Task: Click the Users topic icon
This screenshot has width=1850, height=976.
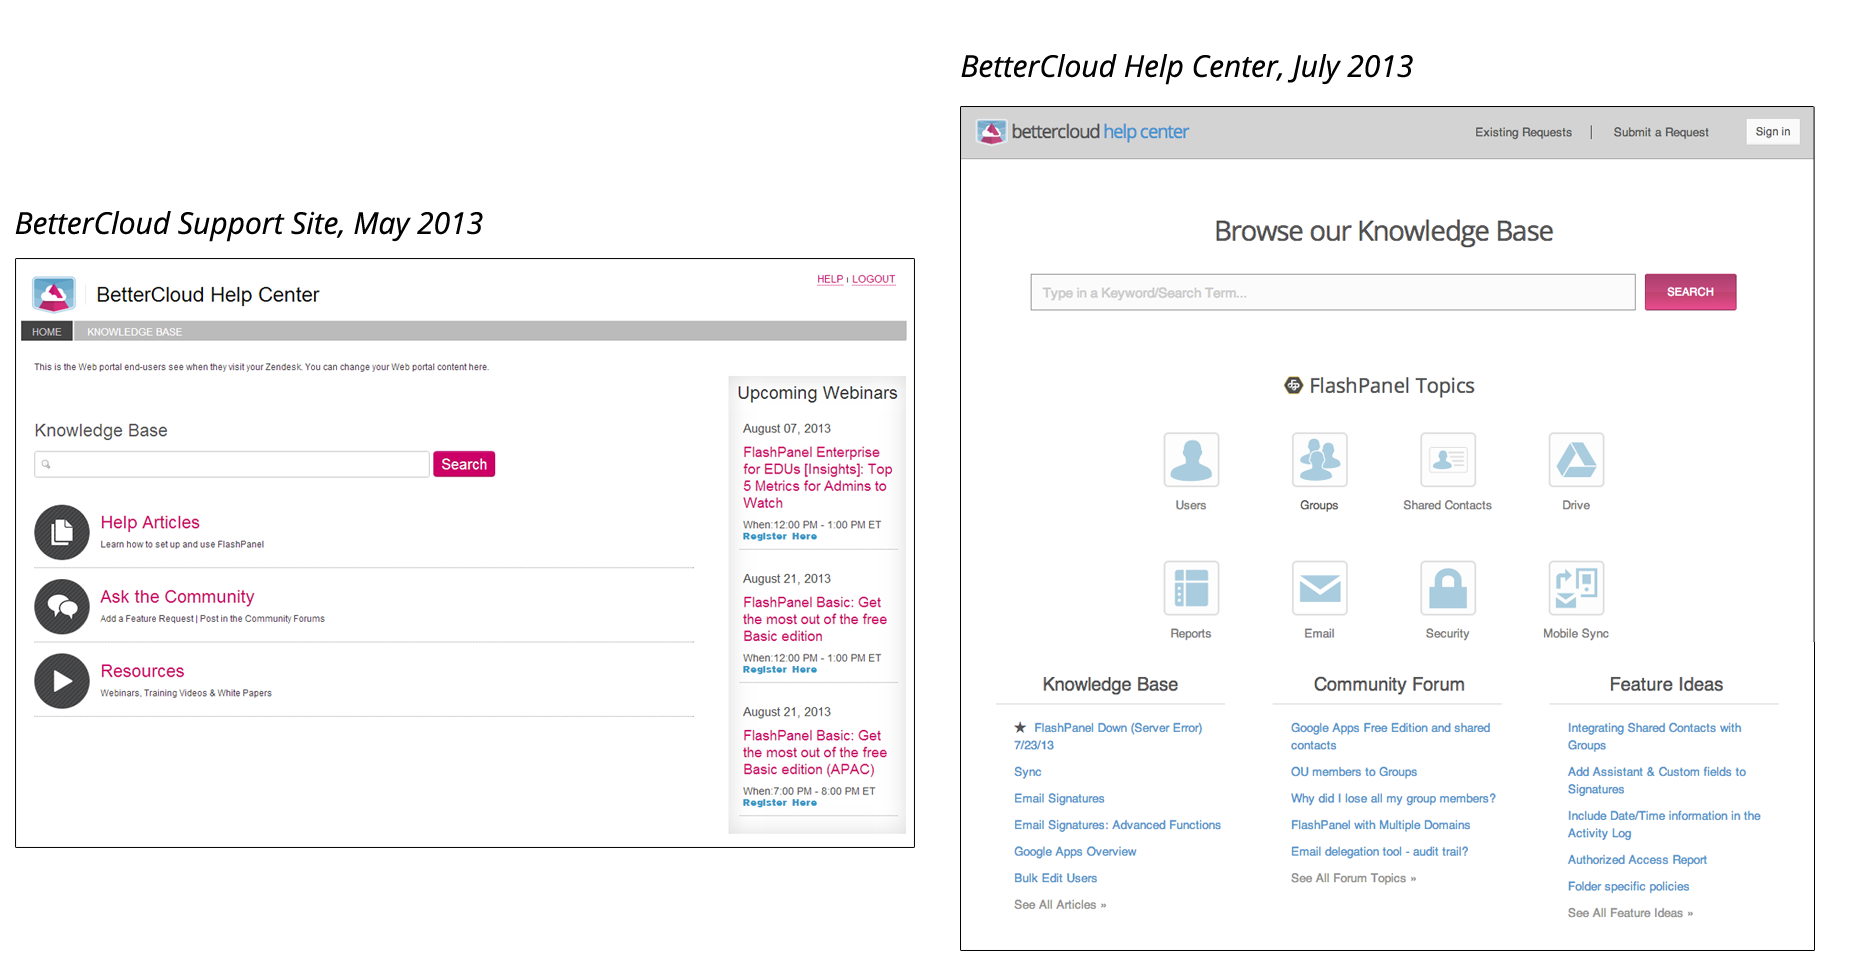Action: click(x=1191, y=460)
